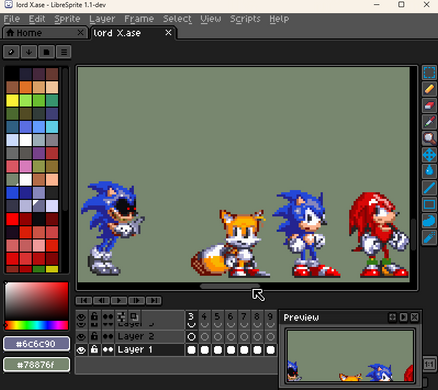Image resolution: width=438 pixels, height=390 pixels.
Task: Open the palette options menu button
Action: (x=64, y=52)
